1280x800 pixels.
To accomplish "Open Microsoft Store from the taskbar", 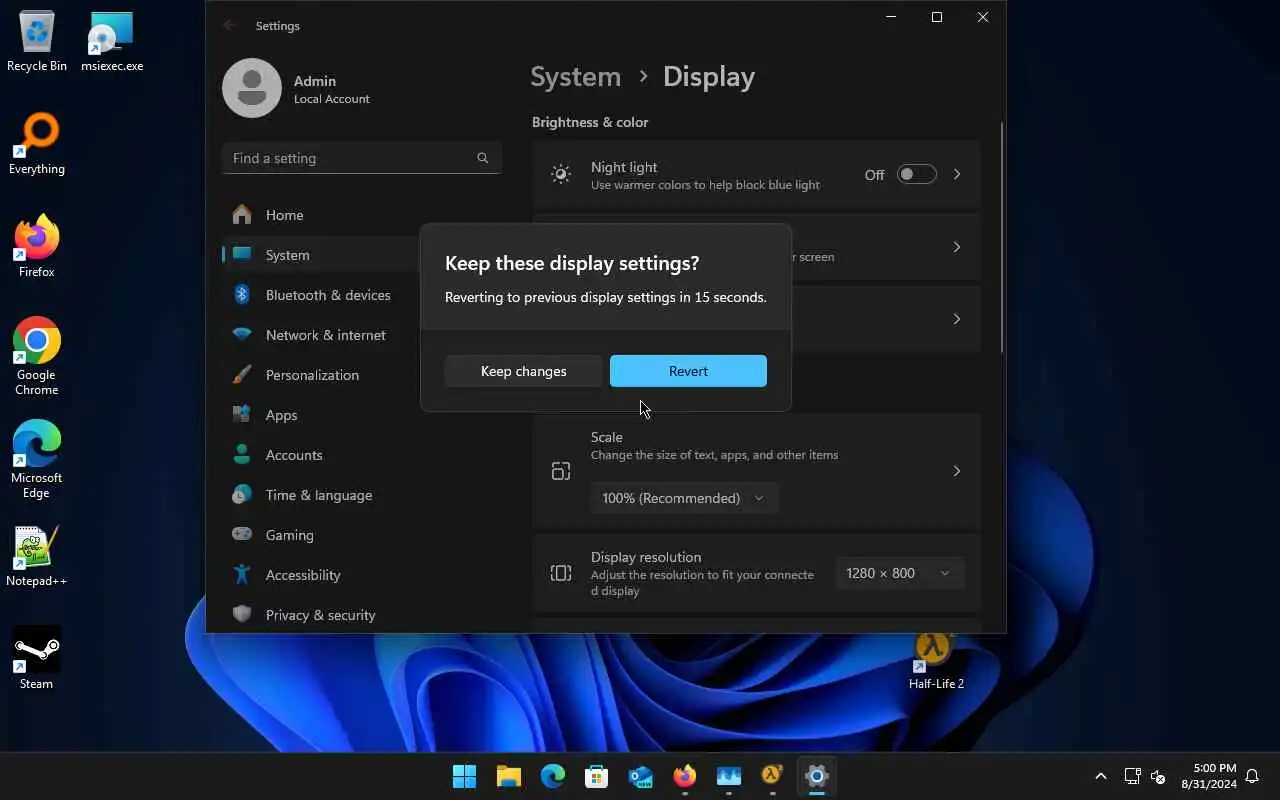I will coord(597,776).
